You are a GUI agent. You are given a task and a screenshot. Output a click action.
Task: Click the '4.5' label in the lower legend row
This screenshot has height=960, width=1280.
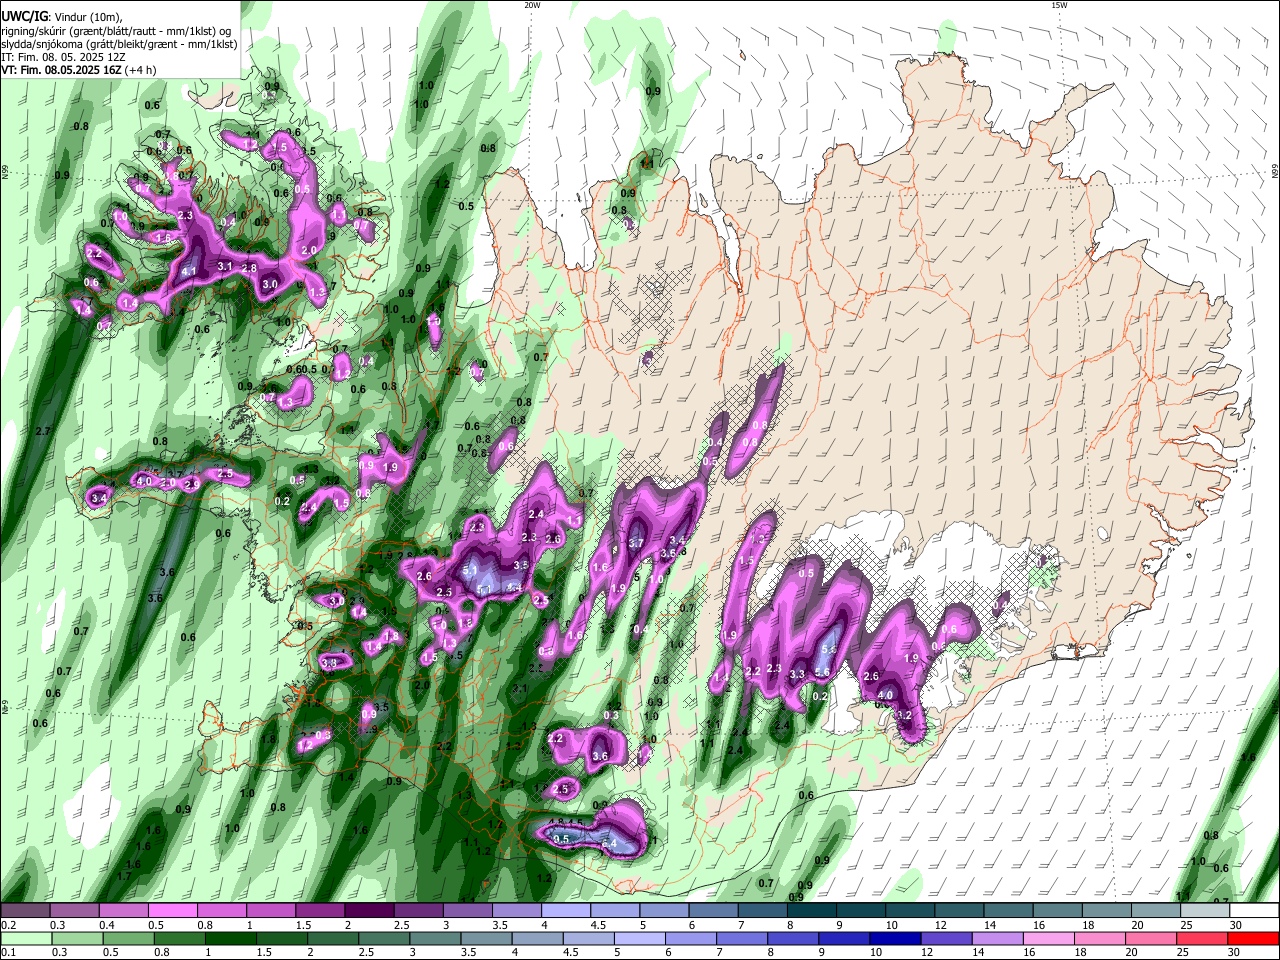point(571,953)
